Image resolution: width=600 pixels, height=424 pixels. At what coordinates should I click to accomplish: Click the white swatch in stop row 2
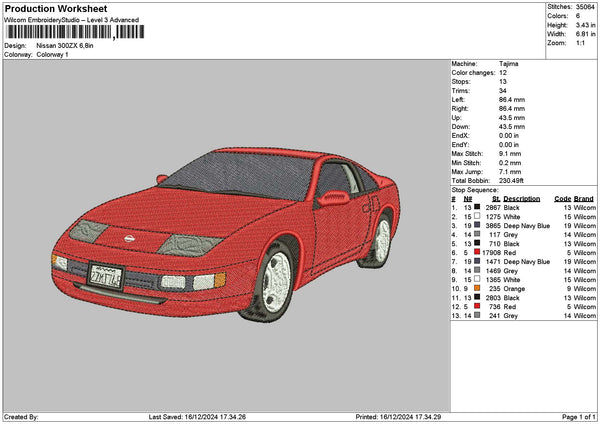(x=477, y=216)
